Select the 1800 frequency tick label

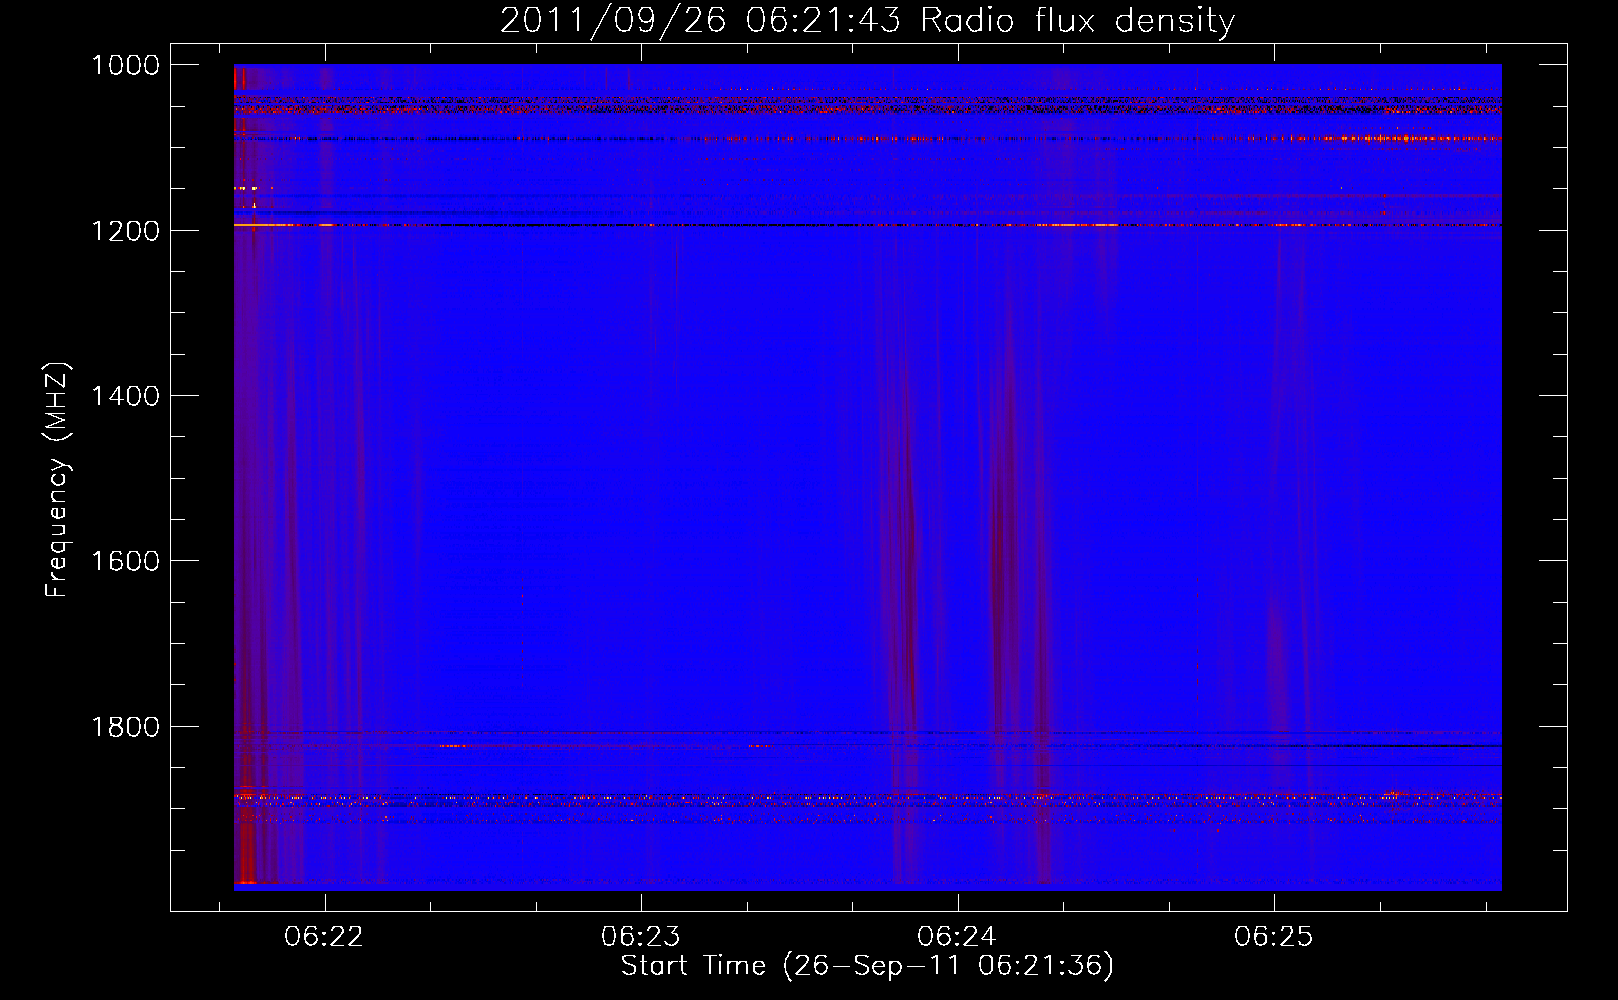click(125, 727)
